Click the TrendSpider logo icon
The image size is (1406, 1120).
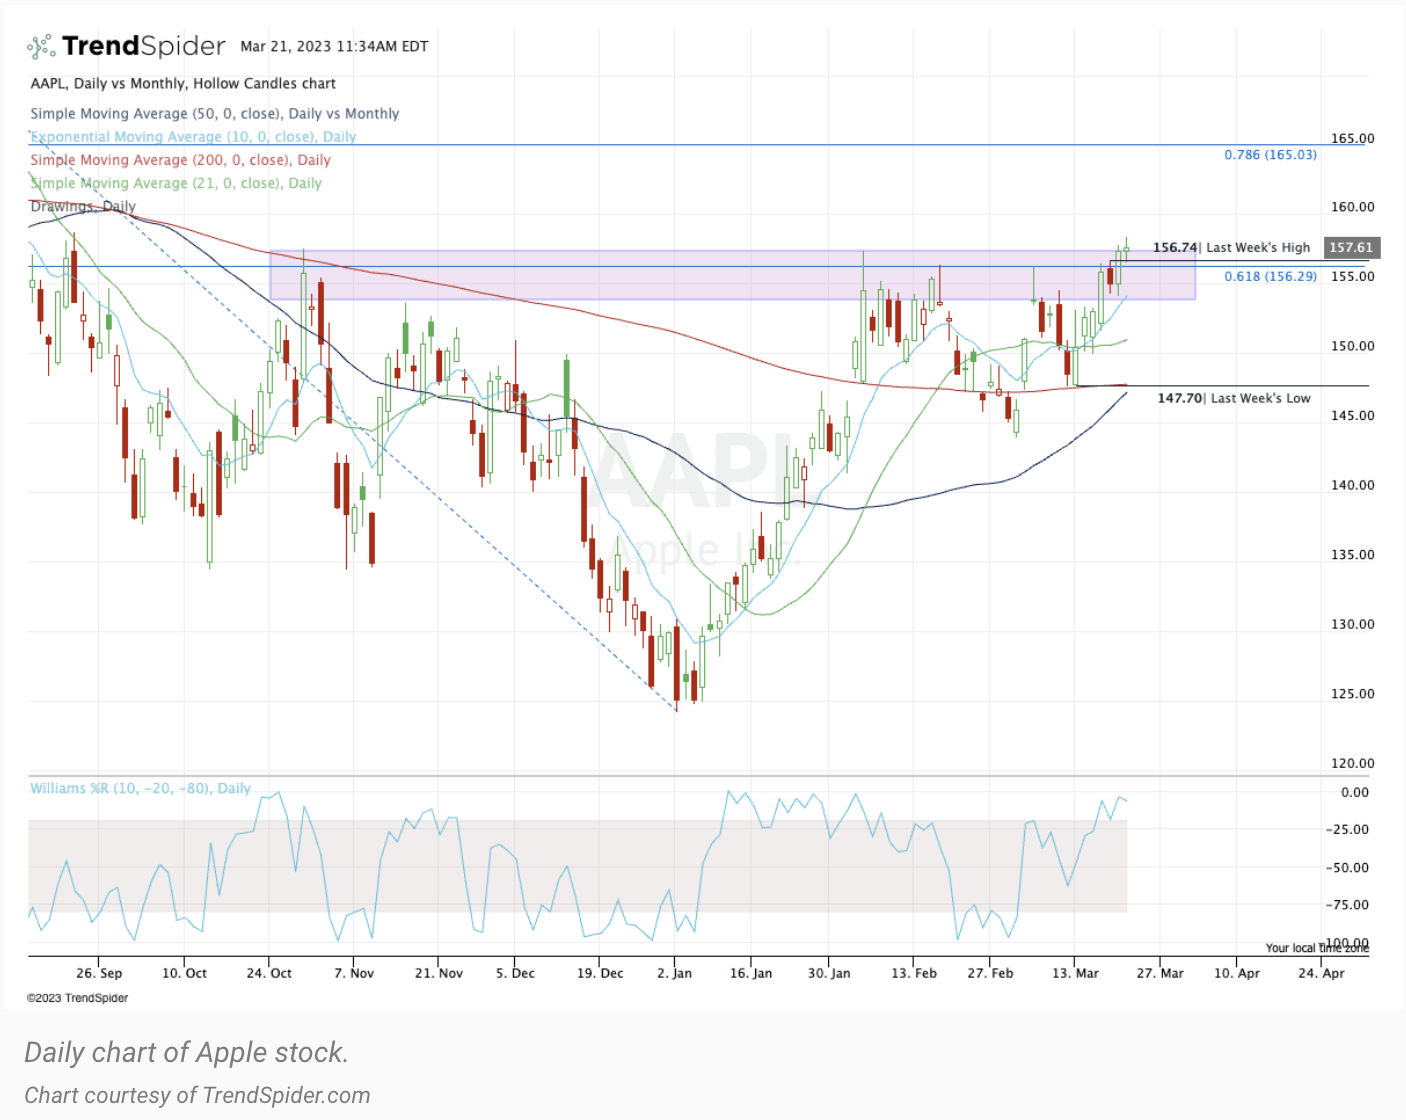click(x=40, y=46)
